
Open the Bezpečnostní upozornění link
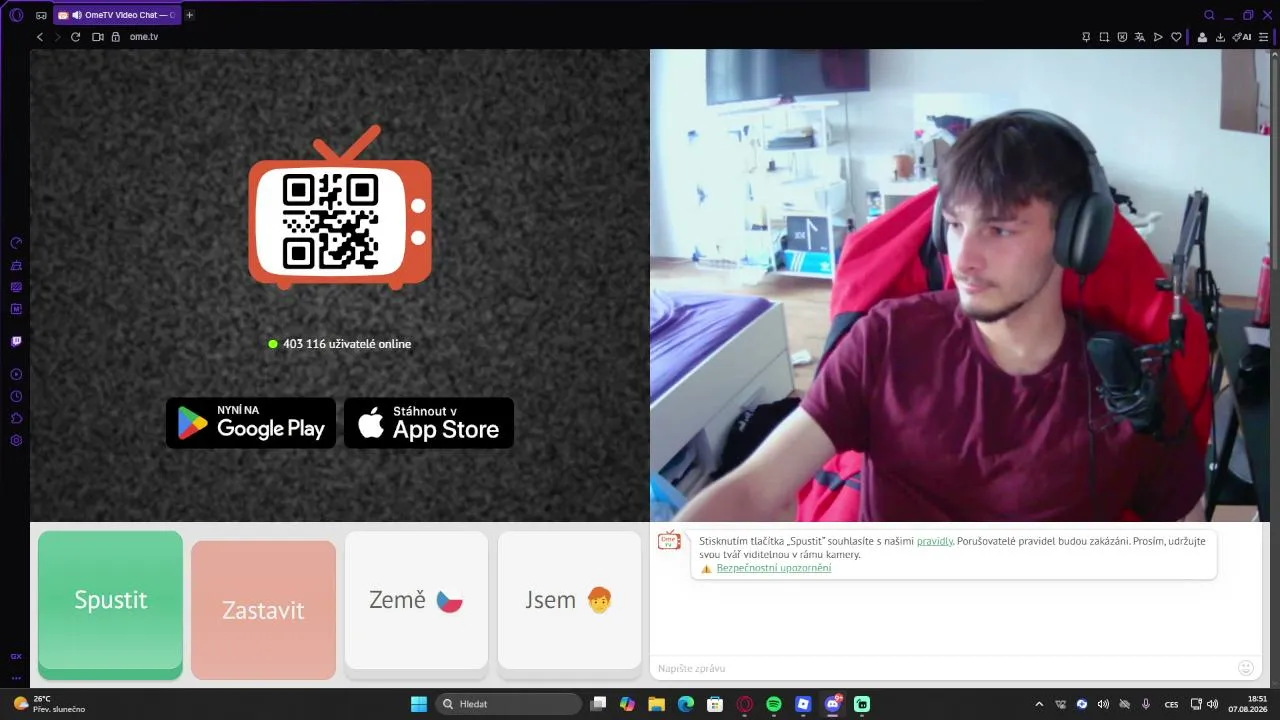click(x=774, y=568)
